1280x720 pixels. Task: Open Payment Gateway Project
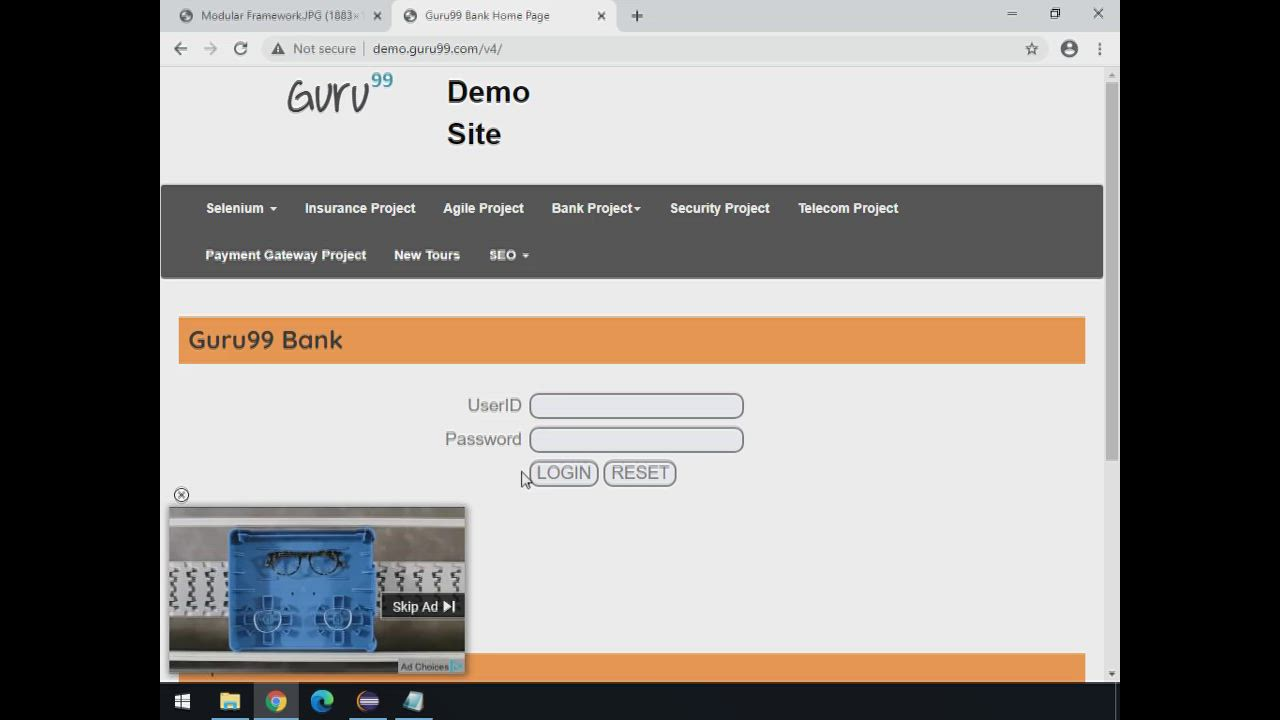286,255
